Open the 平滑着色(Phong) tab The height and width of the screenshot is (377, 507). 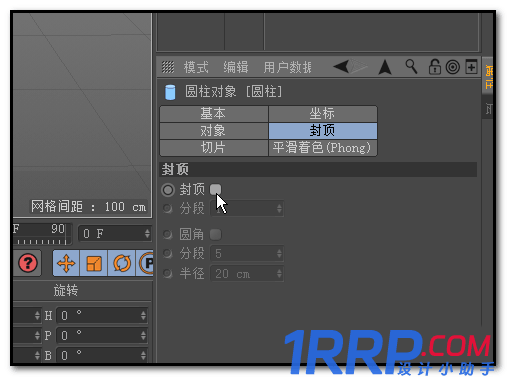pyautogui.click(x=323, y=148)
